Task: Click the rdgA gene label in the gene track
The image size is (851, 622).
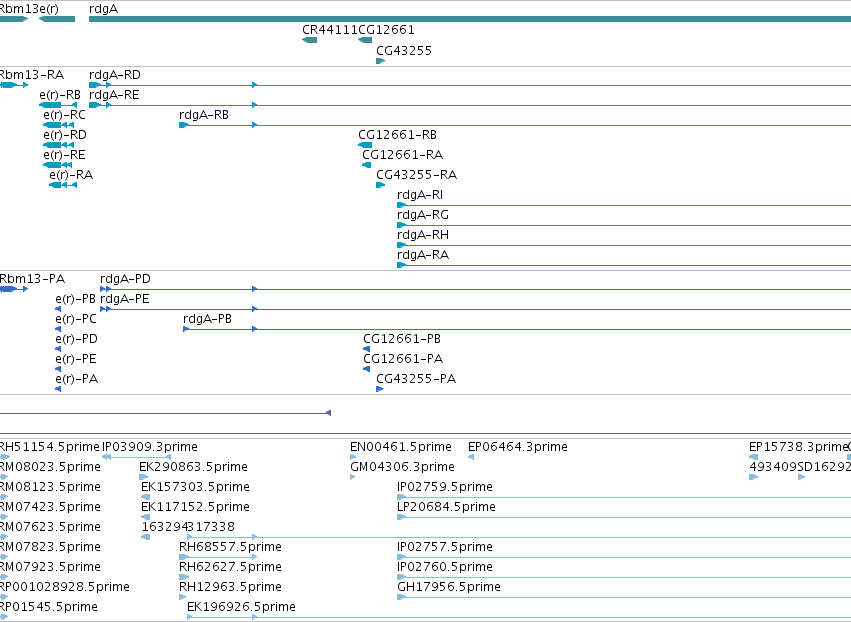Action: tap(103, 9)
